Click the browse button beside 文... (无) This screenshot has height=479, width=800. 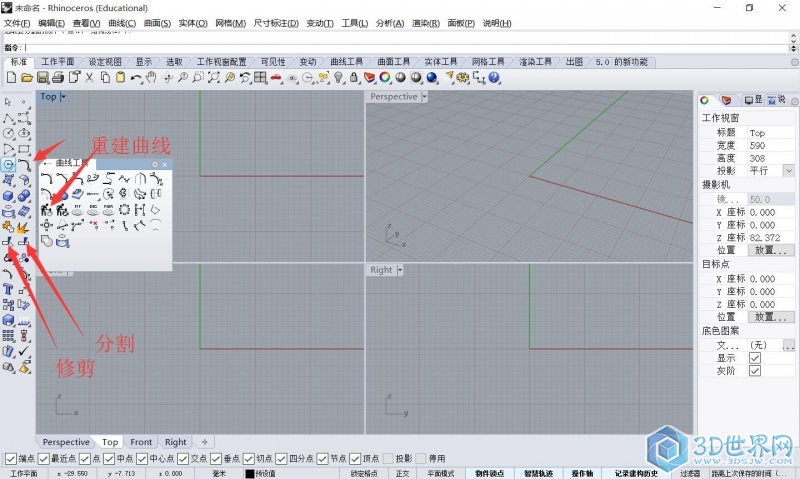click(x=789, y=345)
